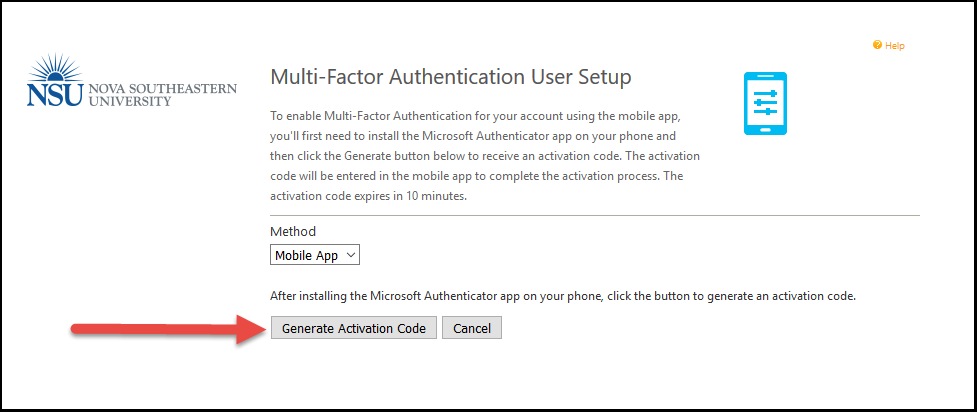Open the Help link text
This screenshot has width=977, height=412.
pos(895,46)
